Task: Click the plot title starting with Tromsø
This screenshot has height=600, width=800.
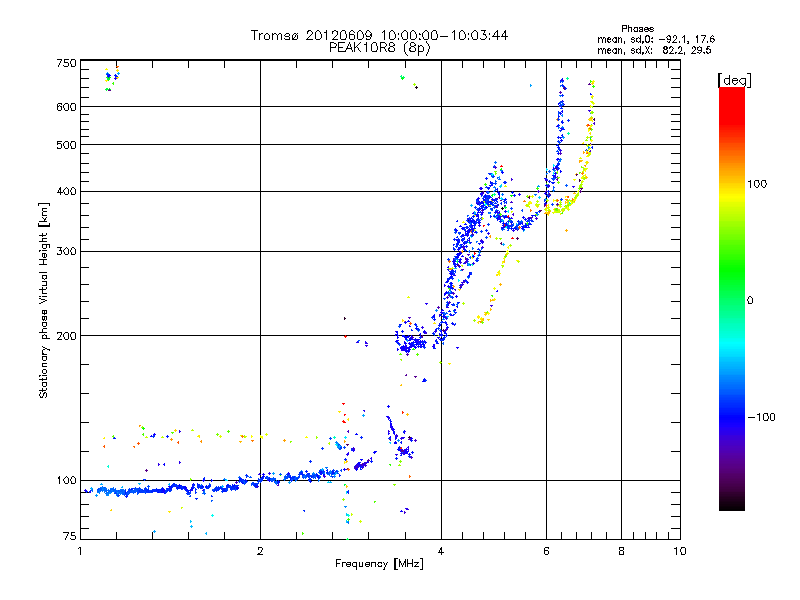Action: (379, 35)
